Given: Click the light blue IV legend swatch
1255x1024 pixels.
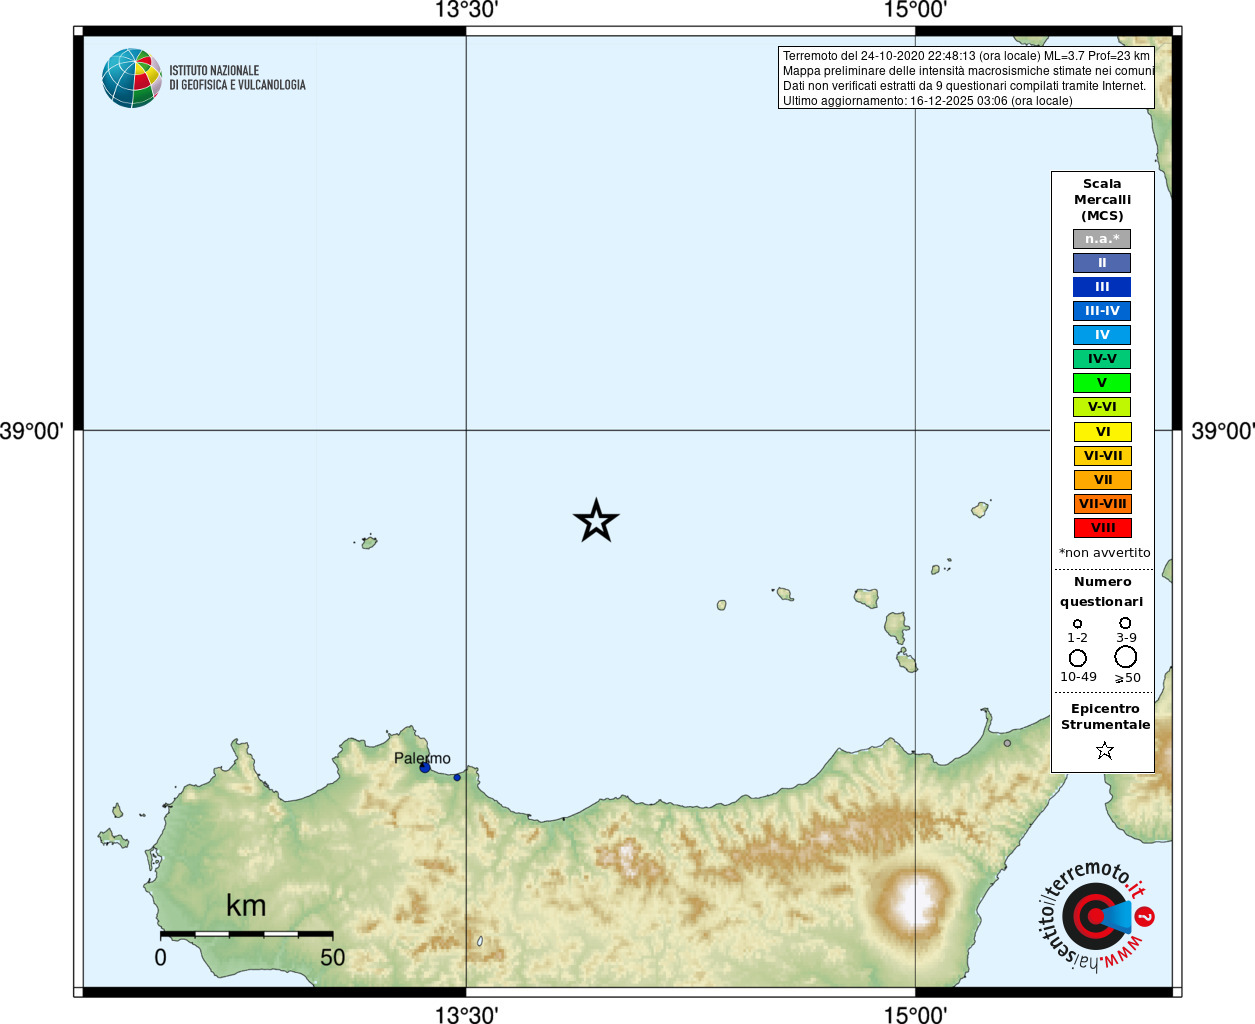Looking at the screenshot, I should point(1102,335).
